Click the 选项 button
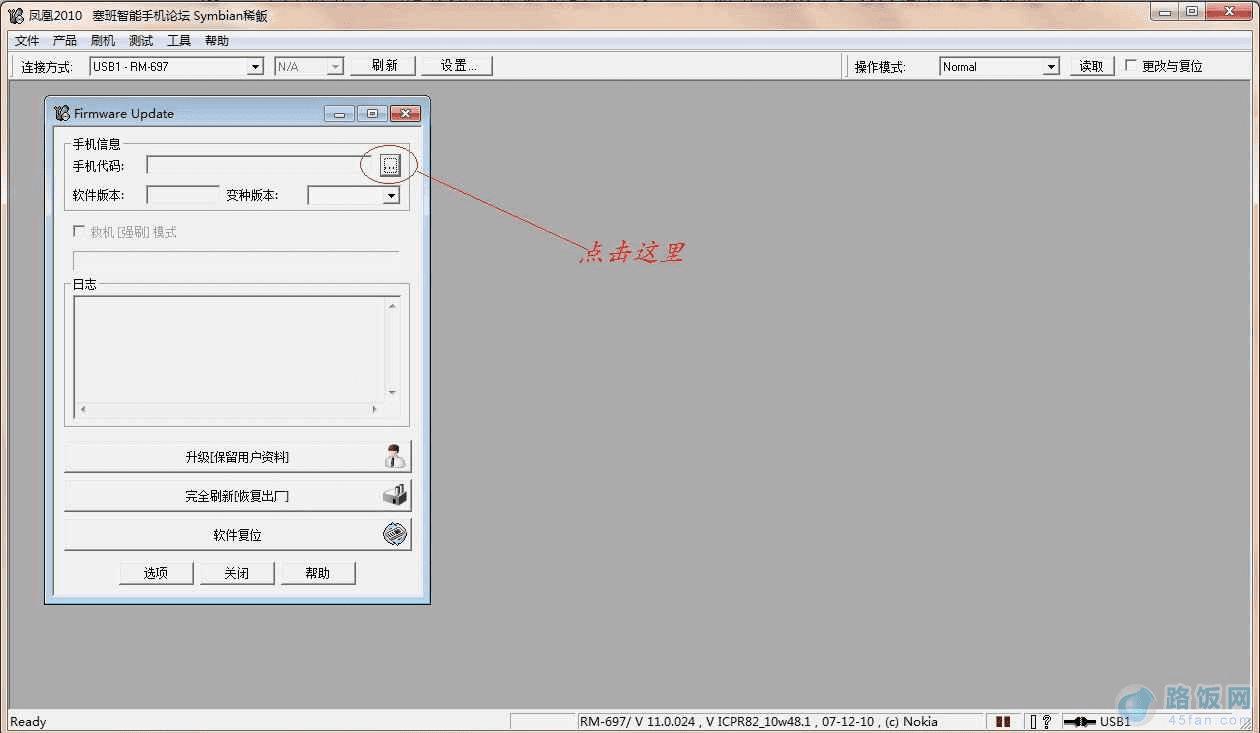Image resolution: width=1260 pixels, height=733 pixels. click(156, 573)
